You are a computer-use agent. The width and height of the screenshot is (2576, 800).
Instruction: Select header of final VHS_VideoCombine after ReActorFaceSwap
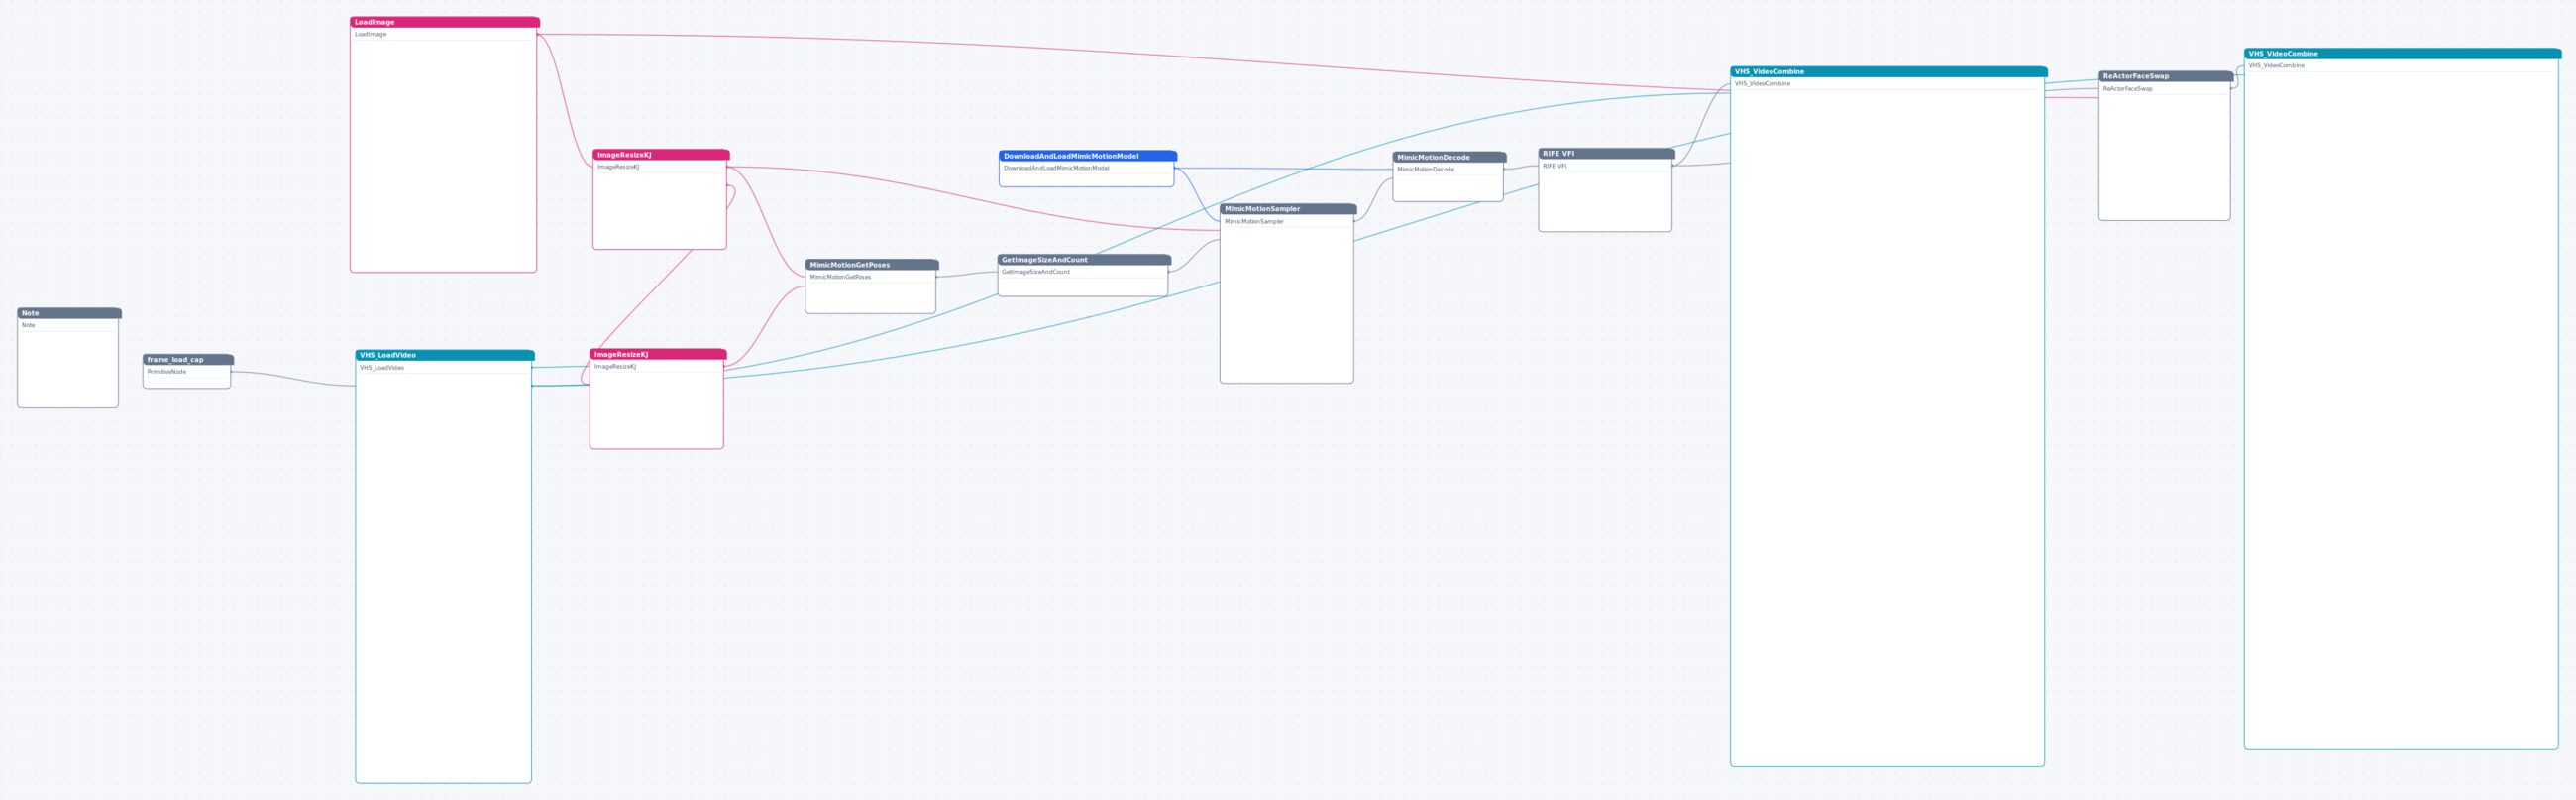click(2402, 54)
